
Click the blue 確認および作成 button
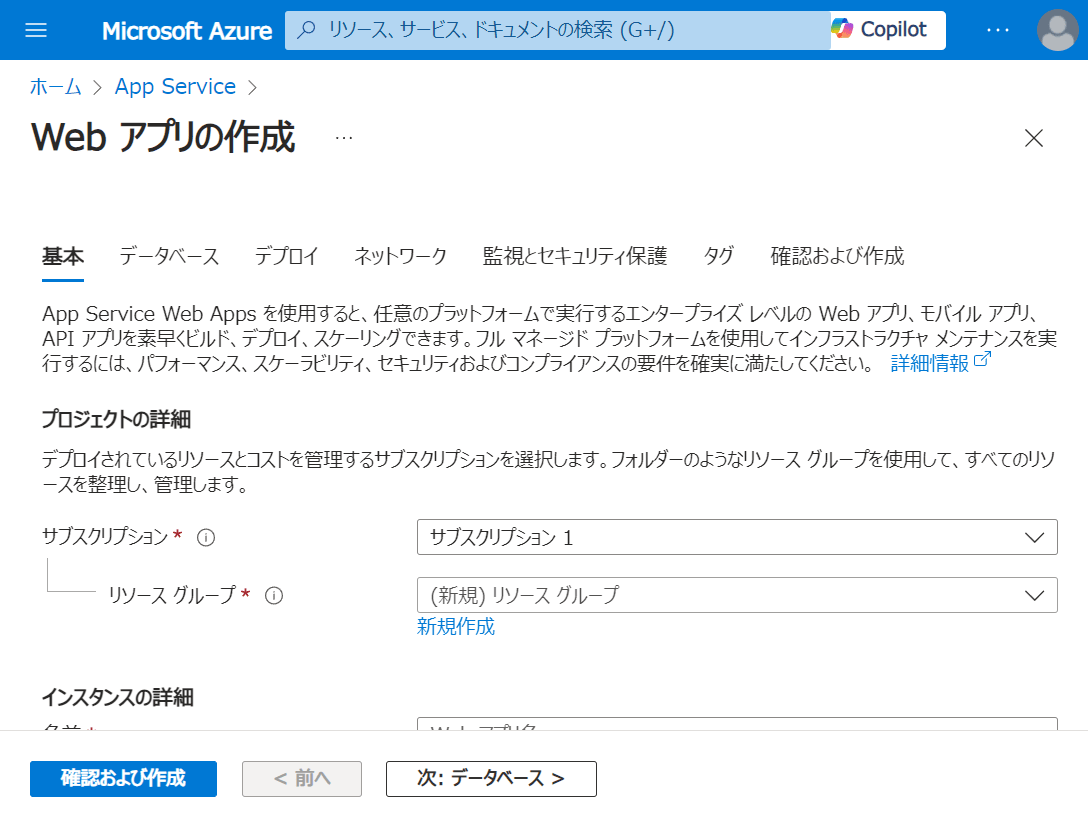coord(124,778)
